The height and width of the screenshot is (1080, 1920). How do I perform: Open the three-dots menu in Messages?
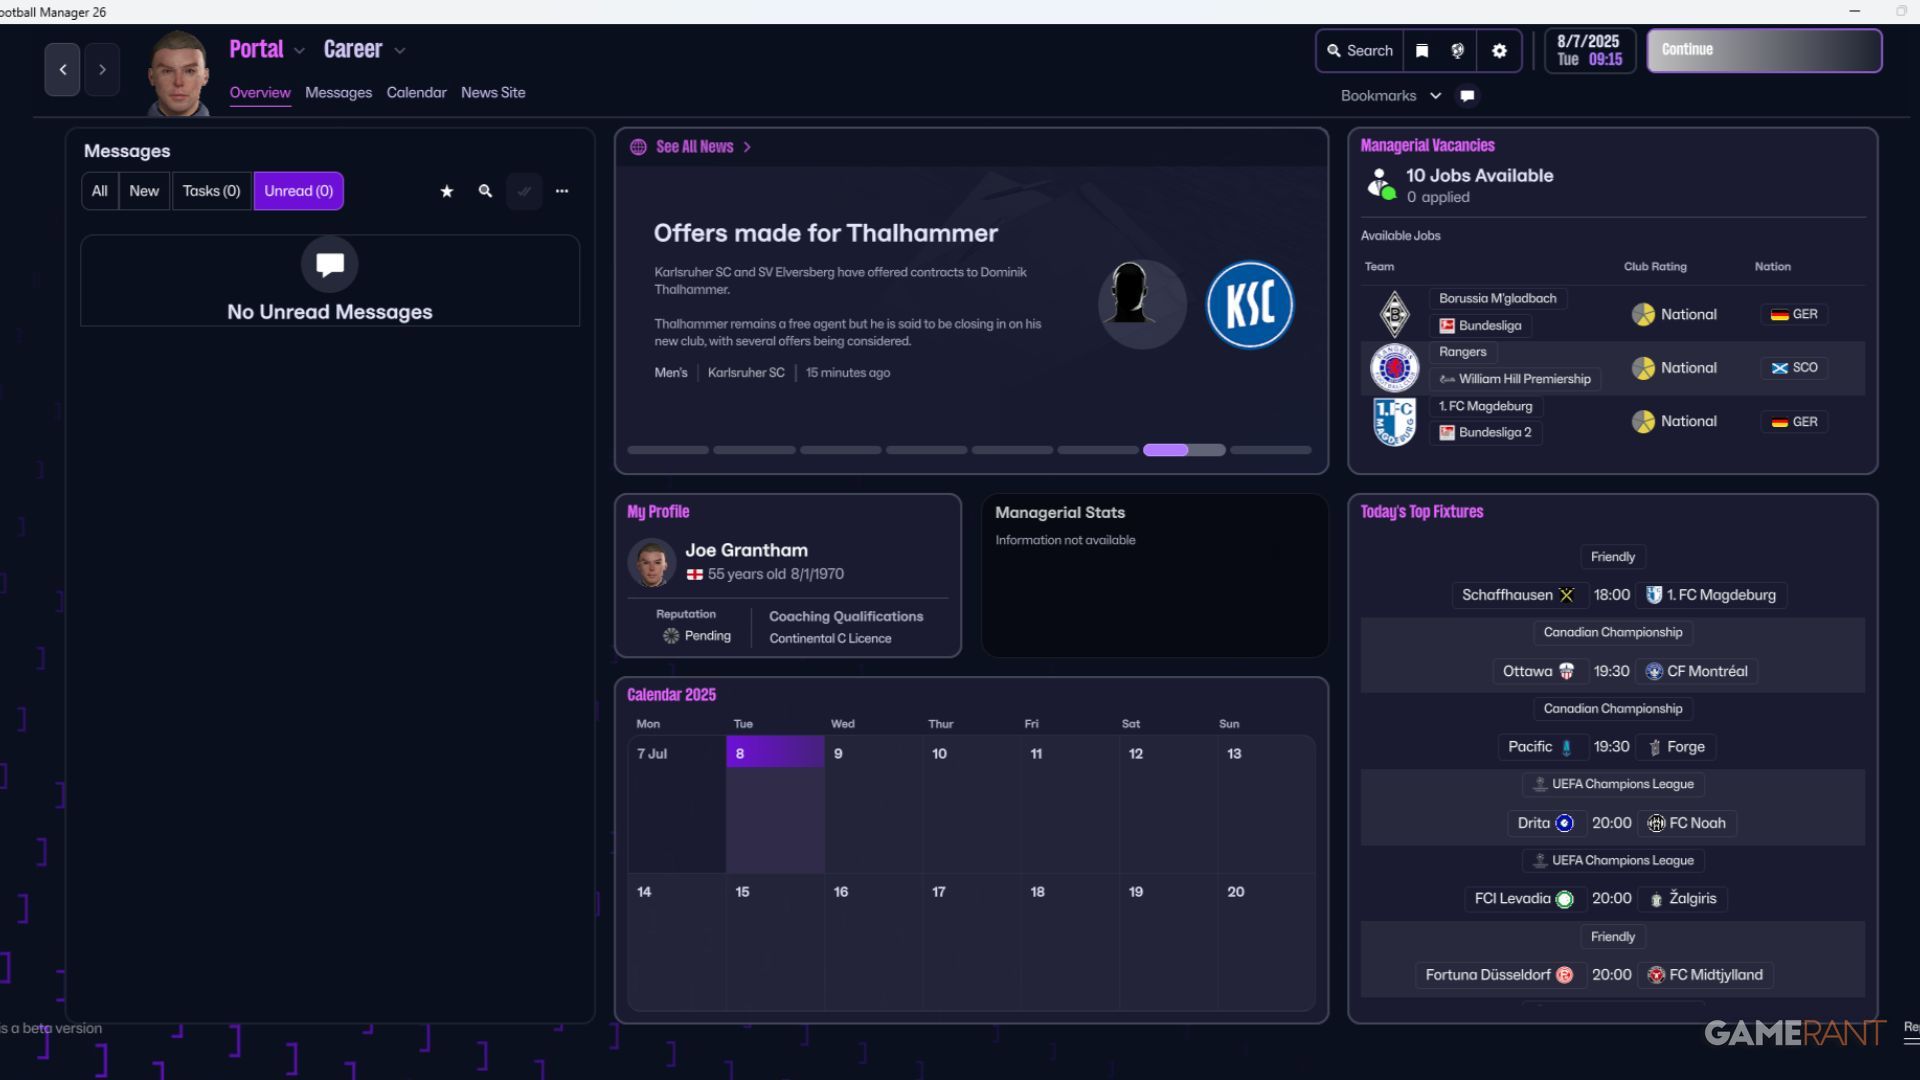(562, 191)
